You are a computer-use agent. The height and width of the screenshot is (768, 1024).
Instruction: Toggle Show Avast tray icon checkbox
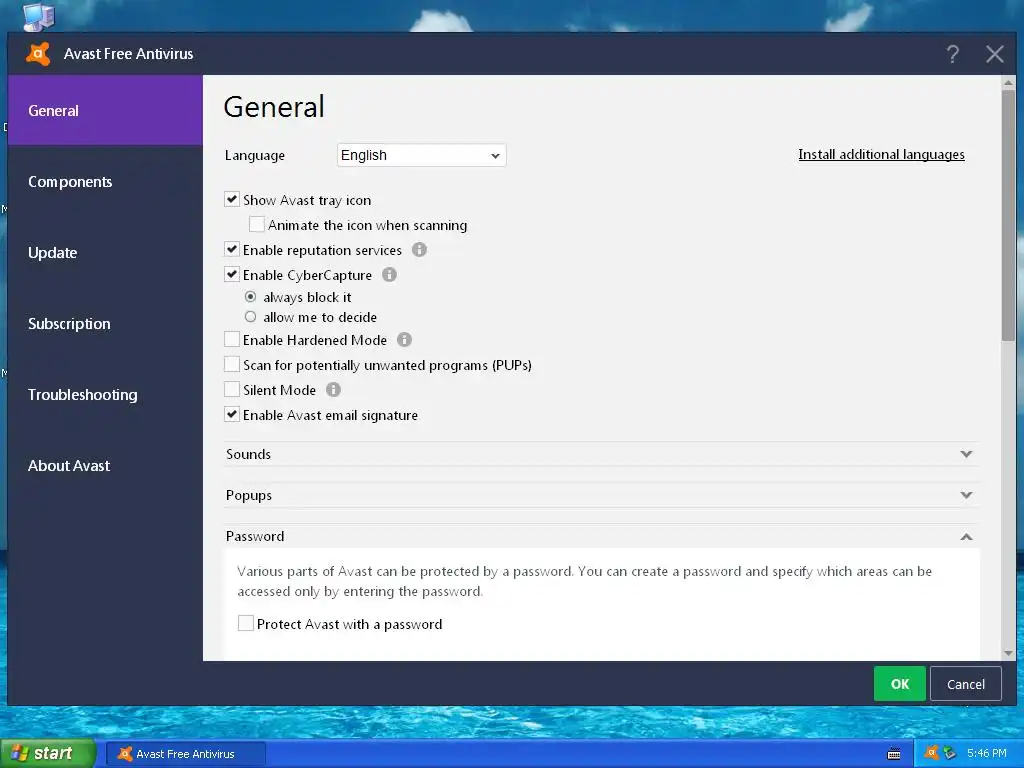(232, 199)
